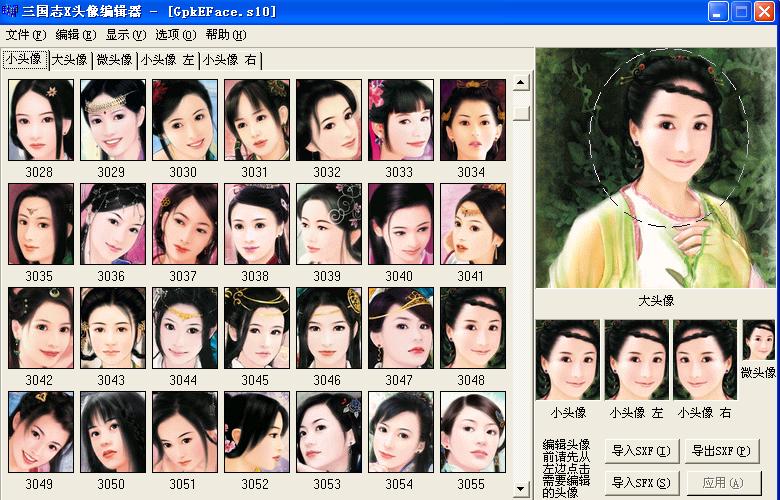Click the 导入SFX(S) button
780x500 pixels.
(x=641, y=483)
